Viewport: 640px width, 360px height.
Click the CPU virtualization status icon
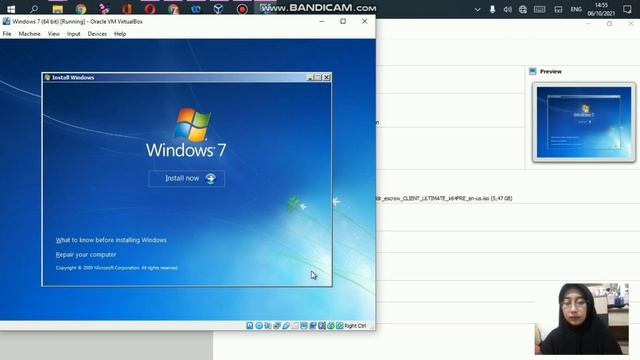322,326
